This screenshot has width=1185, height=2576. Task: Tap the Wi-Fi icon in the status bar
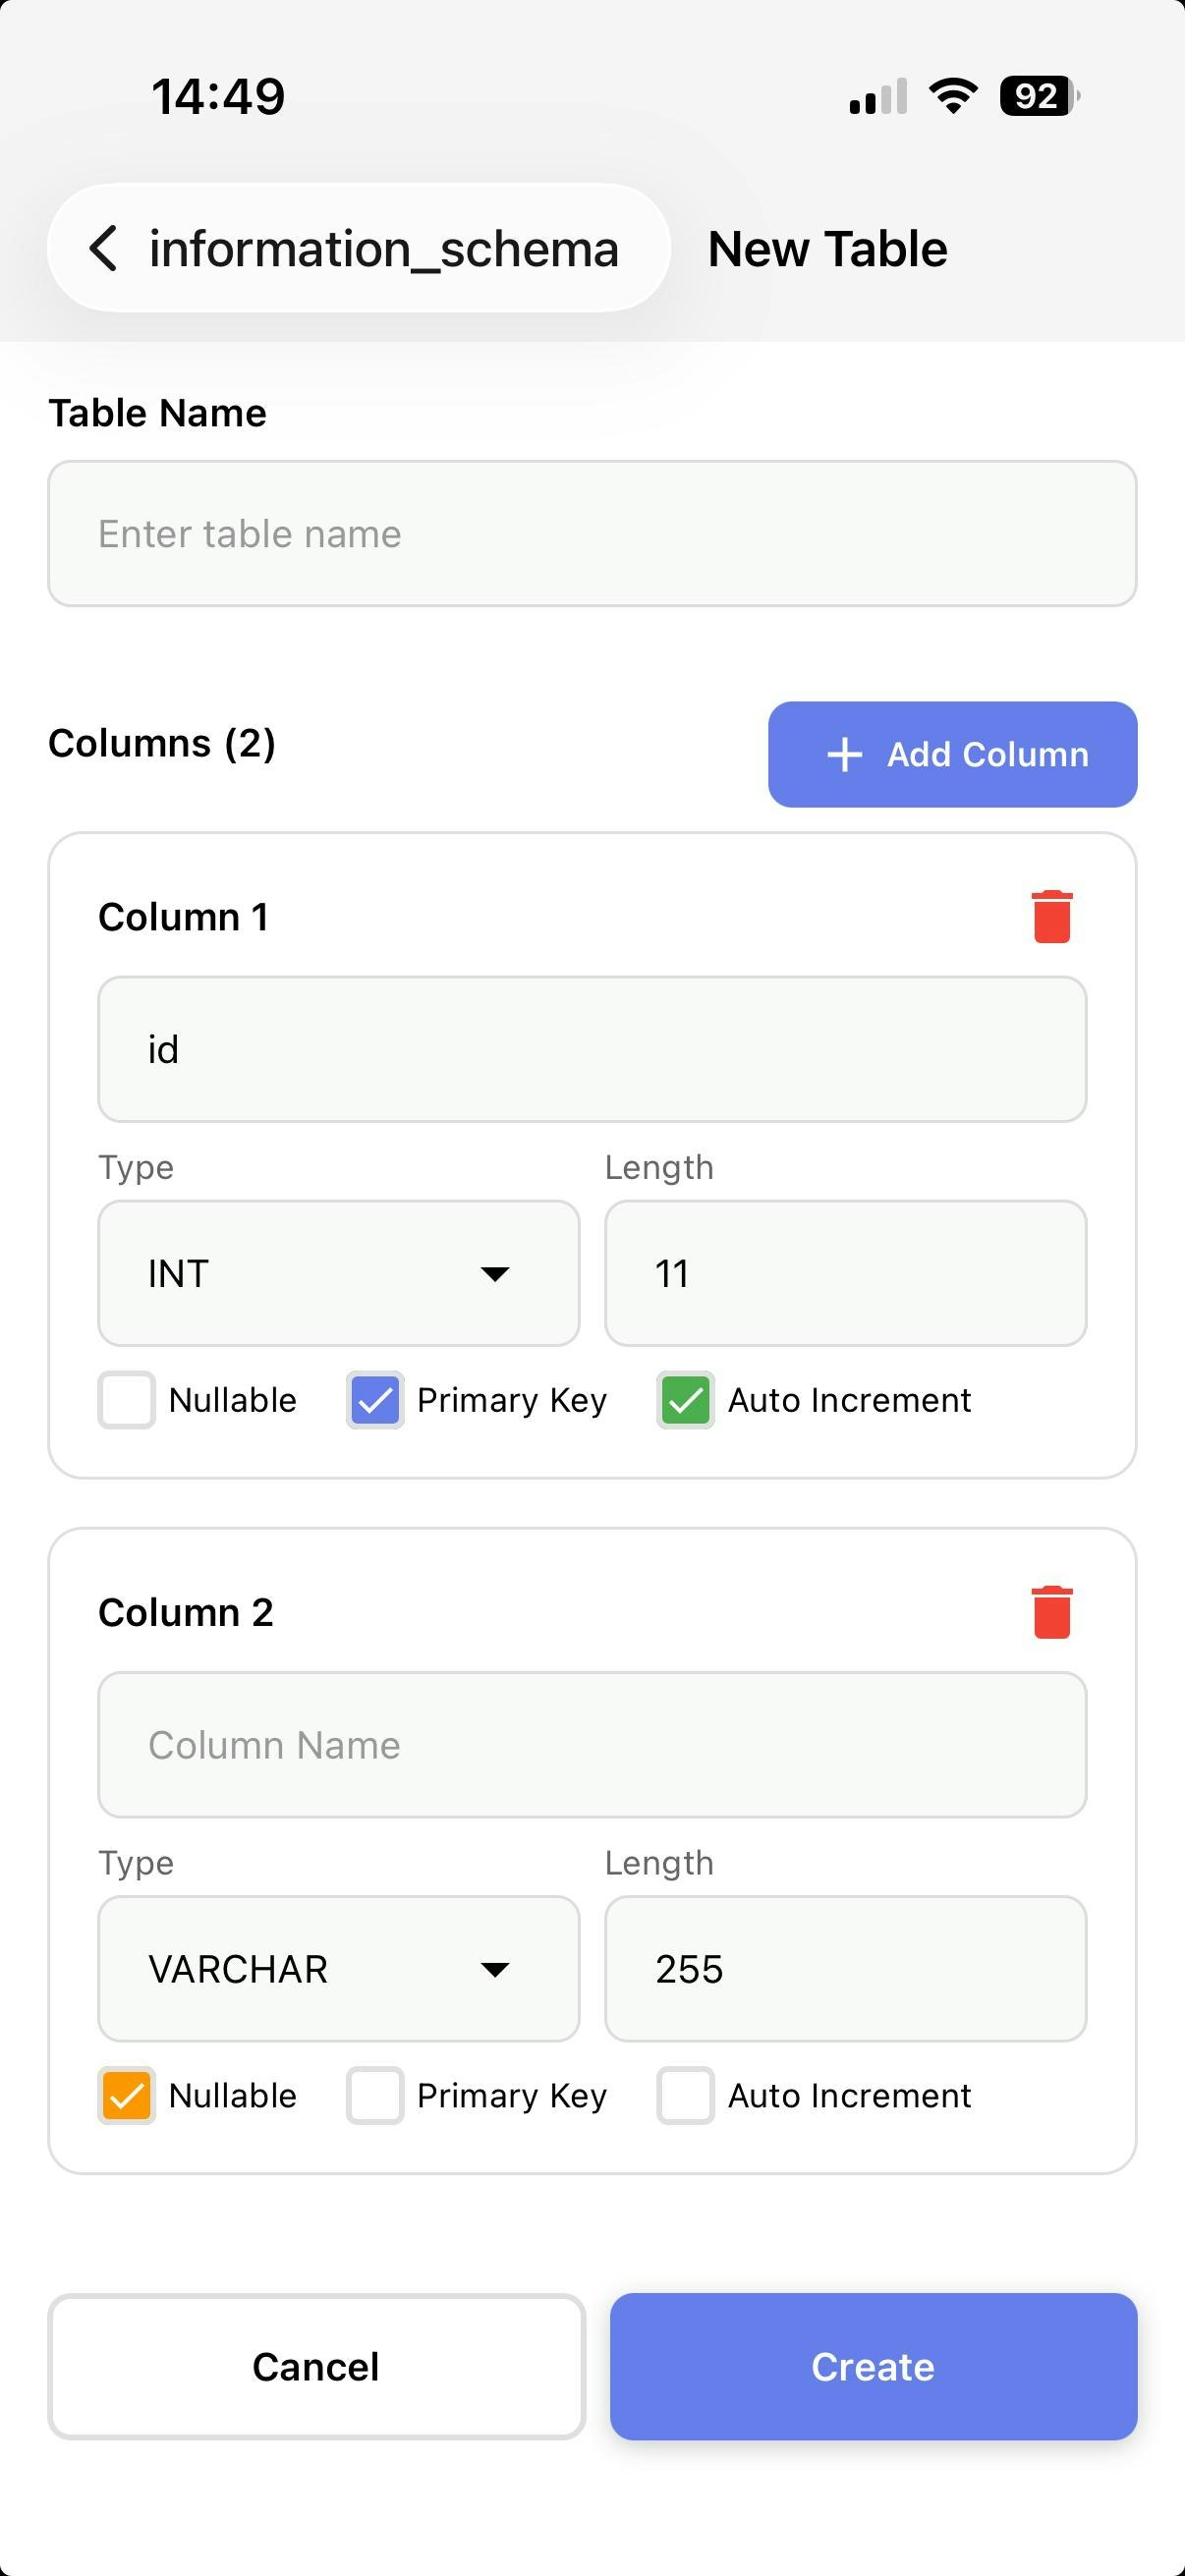tap(950, 95)
